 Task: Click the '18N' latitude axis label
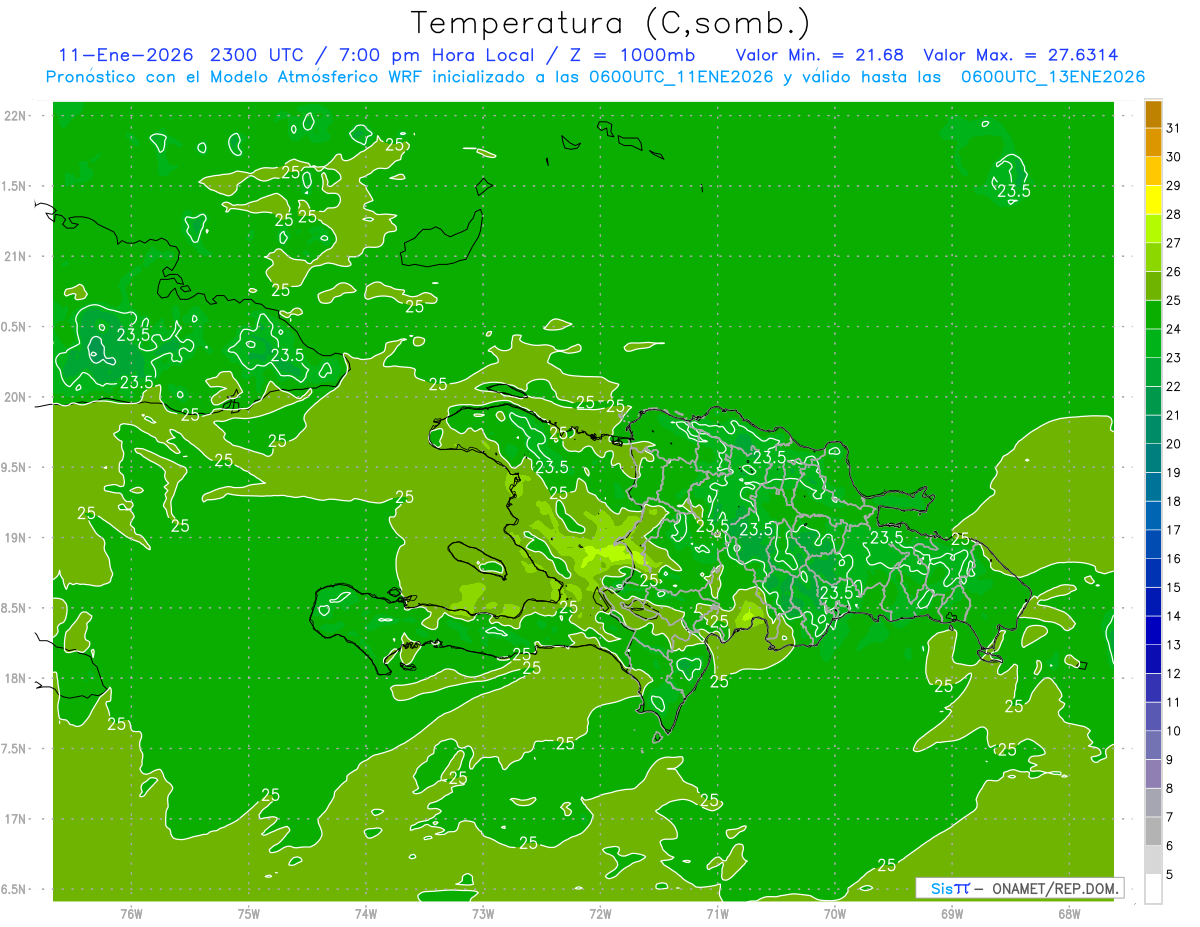pos(16,678)
